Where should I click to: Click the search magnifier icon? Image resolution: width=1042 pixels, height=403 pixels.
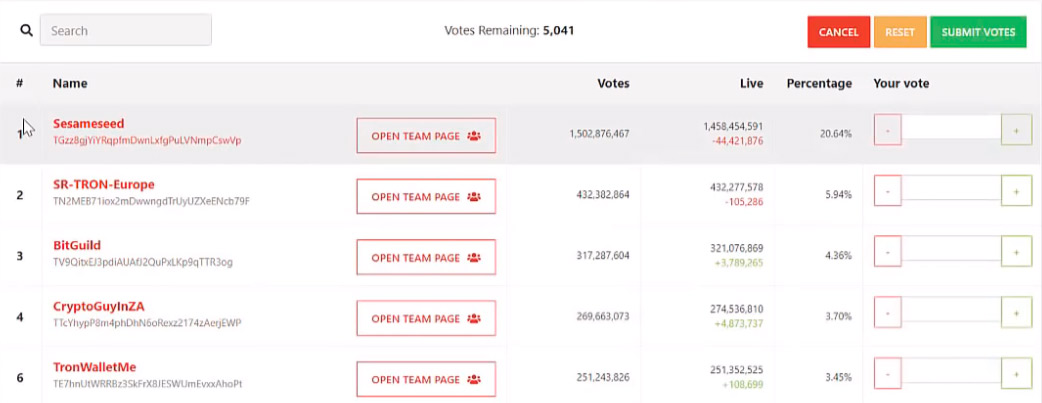(x=26, y=31)
